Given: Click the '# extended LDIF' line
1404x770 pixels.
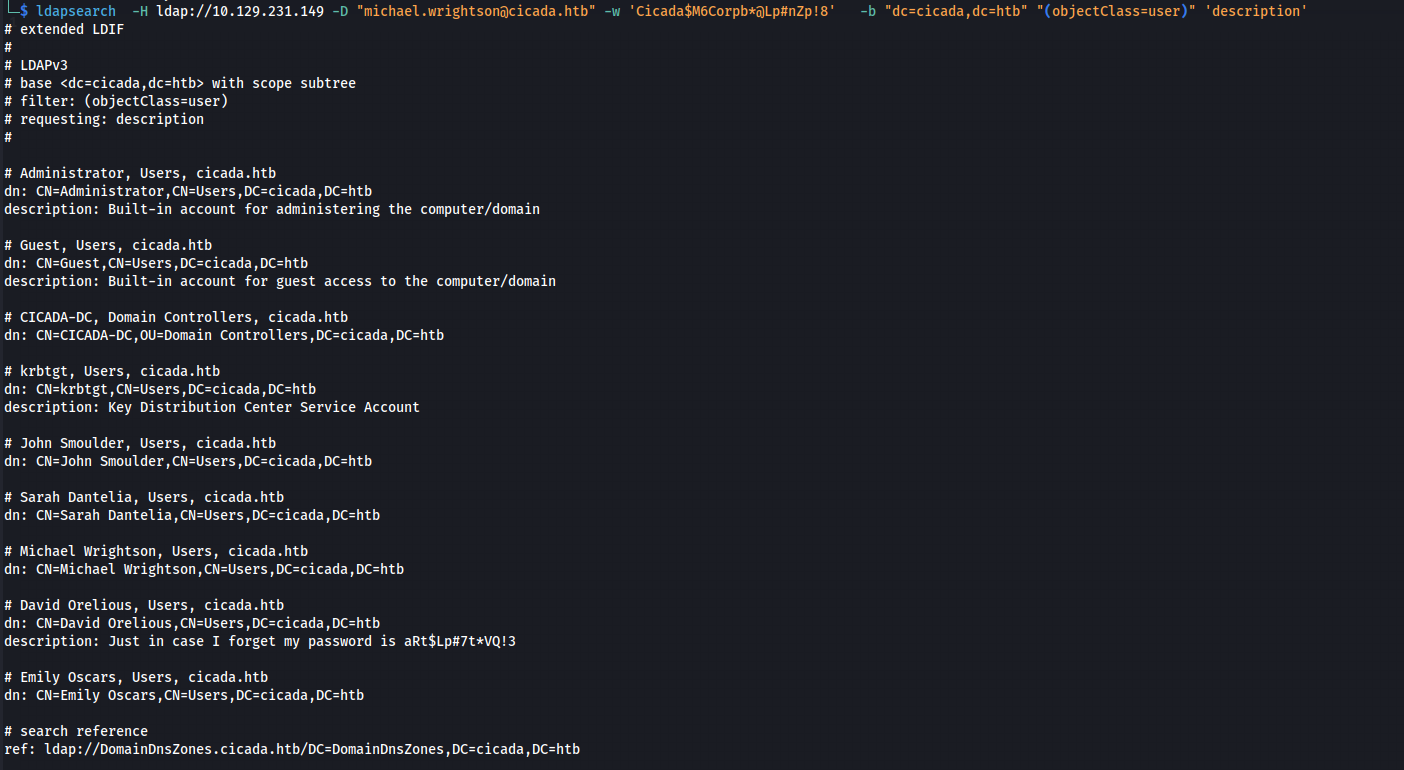Looking at the screenshot, I should (x=64, y=29).
